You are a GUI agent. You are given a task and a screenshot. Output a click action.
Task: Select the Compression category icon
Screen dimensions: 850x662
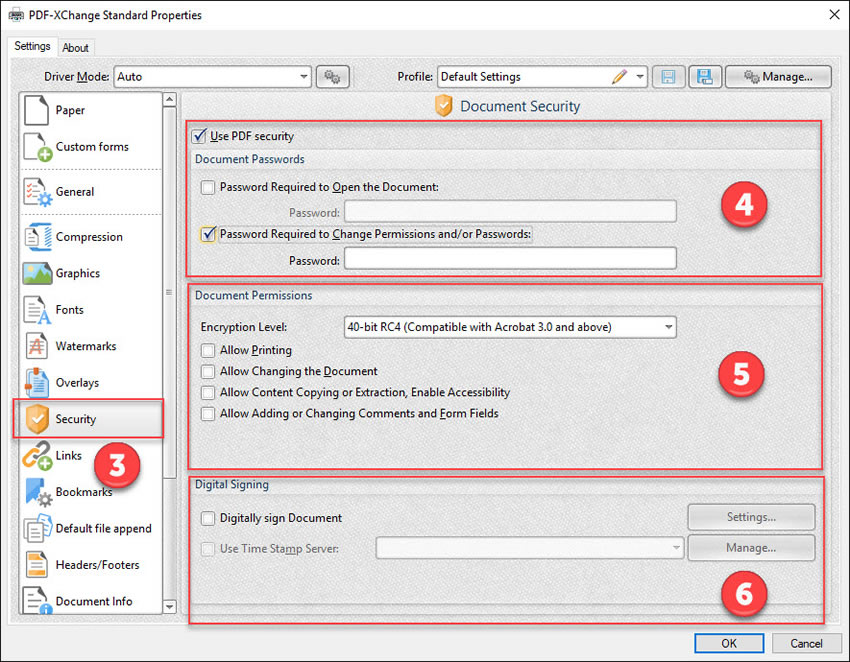pos(37,237)
